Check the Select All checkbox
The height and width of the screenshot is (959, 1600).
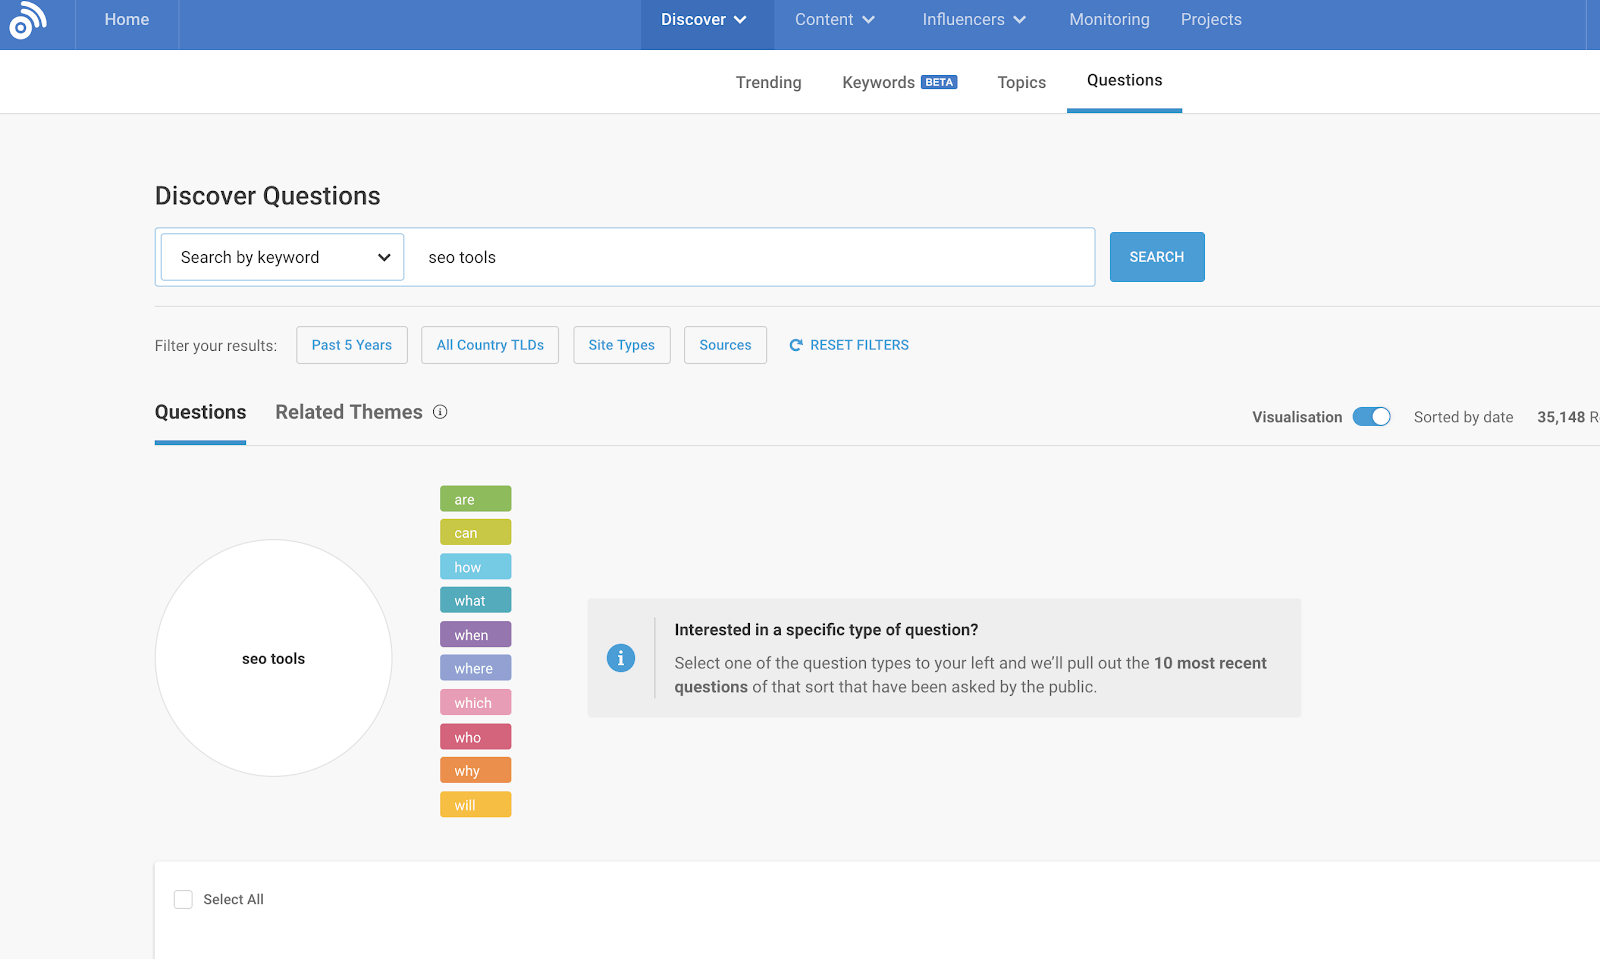[183, 899]
